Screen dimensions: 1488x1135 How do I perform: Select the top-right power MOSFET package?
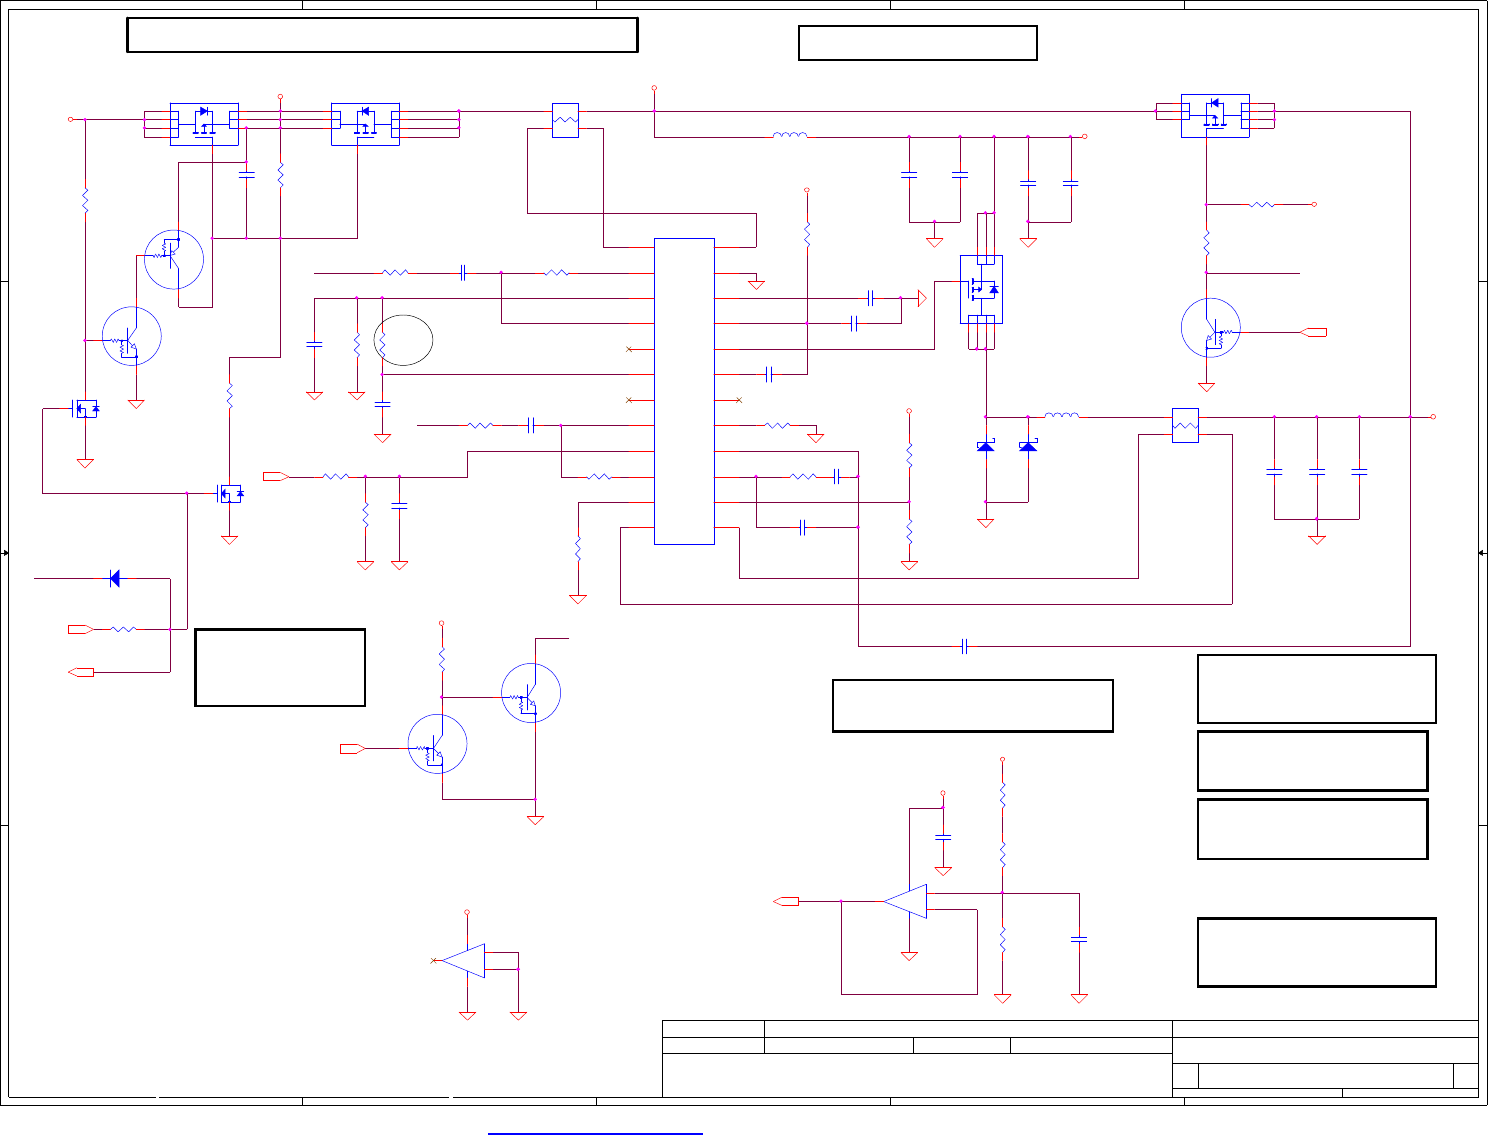[x=1215, y=116]
